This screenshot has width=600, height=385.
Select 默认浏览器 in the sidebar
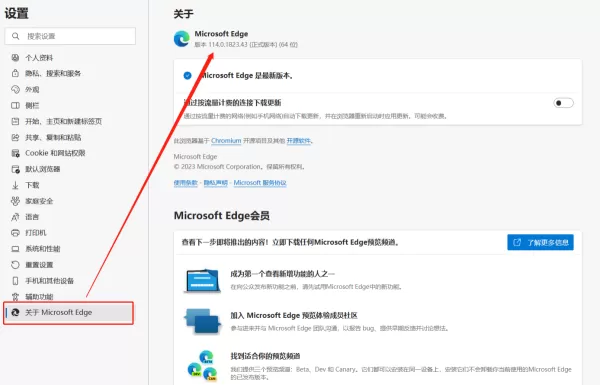click(42, 169)
